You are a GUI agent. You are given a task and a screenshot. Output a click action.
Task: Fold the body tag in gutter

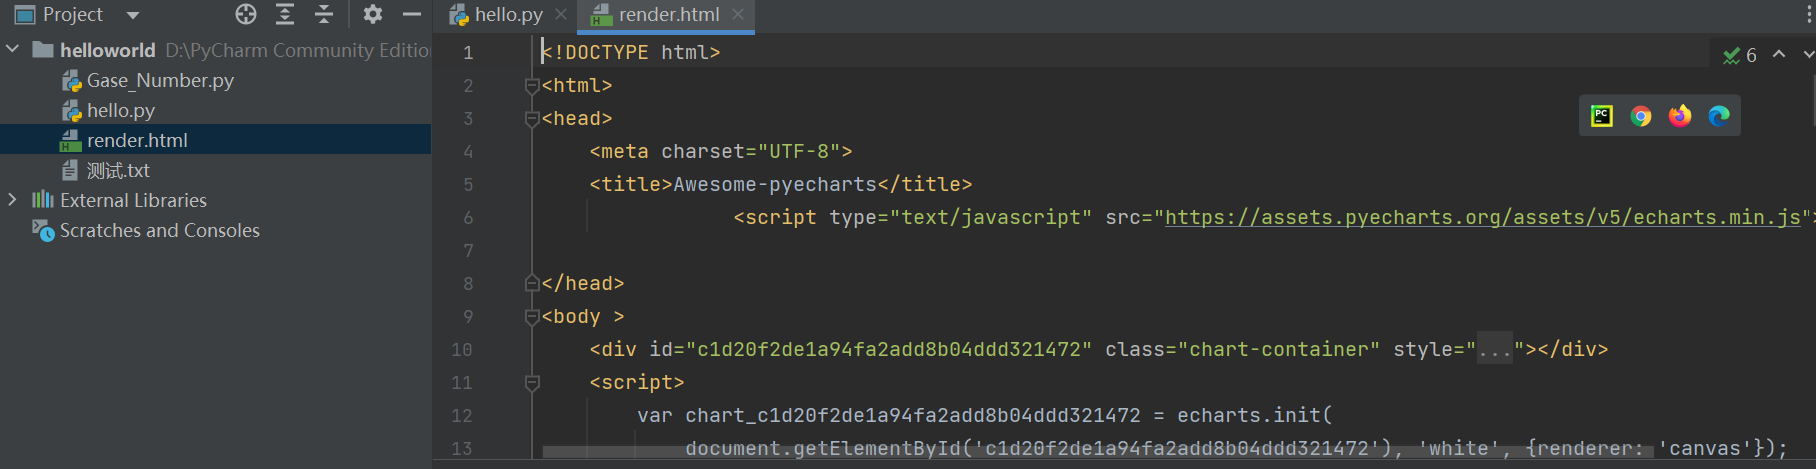532,317
